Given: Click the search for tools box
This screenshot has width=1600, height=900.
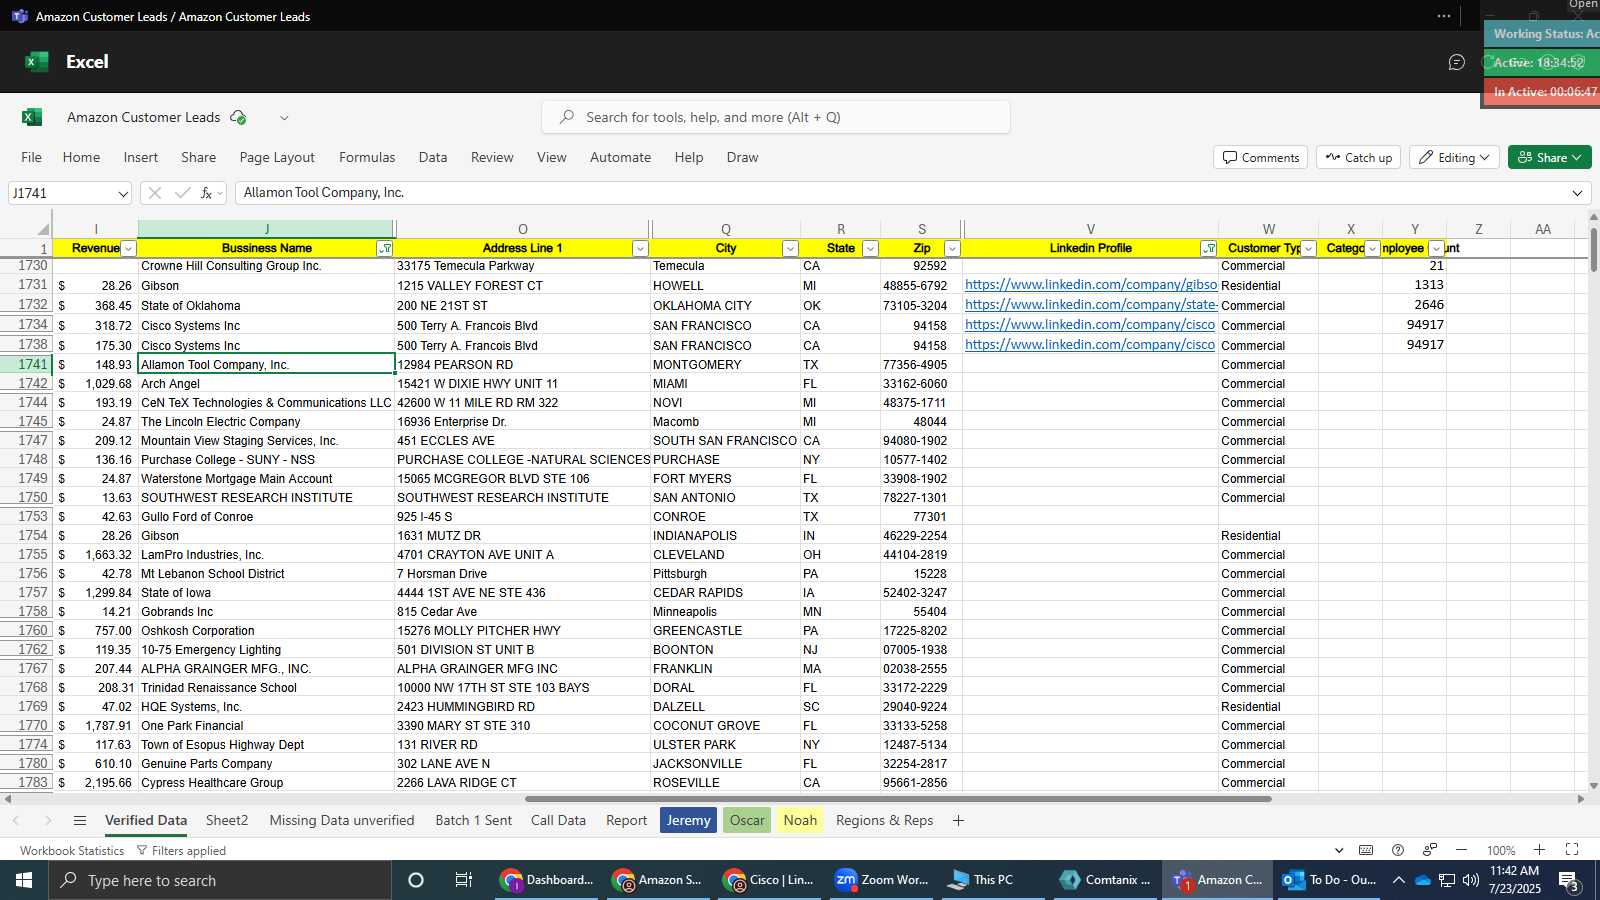Looking at the screenshot, I should (x=776, y=117).
